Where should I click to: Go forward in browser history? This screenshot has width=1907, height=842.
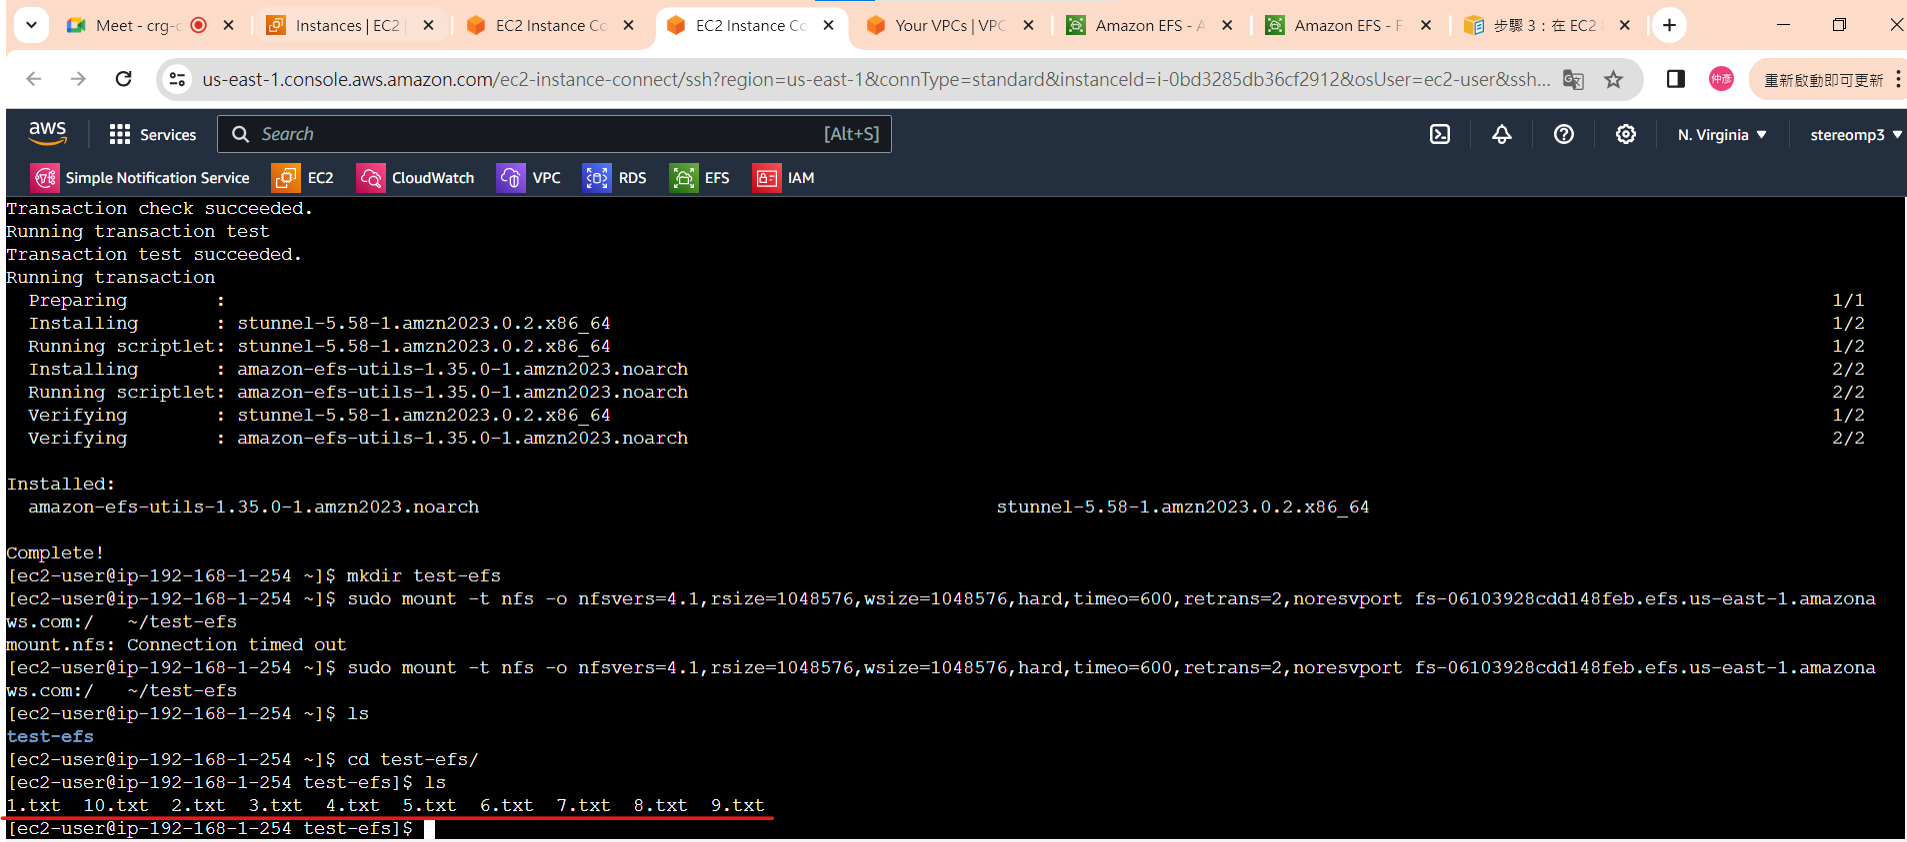[79, 79]
